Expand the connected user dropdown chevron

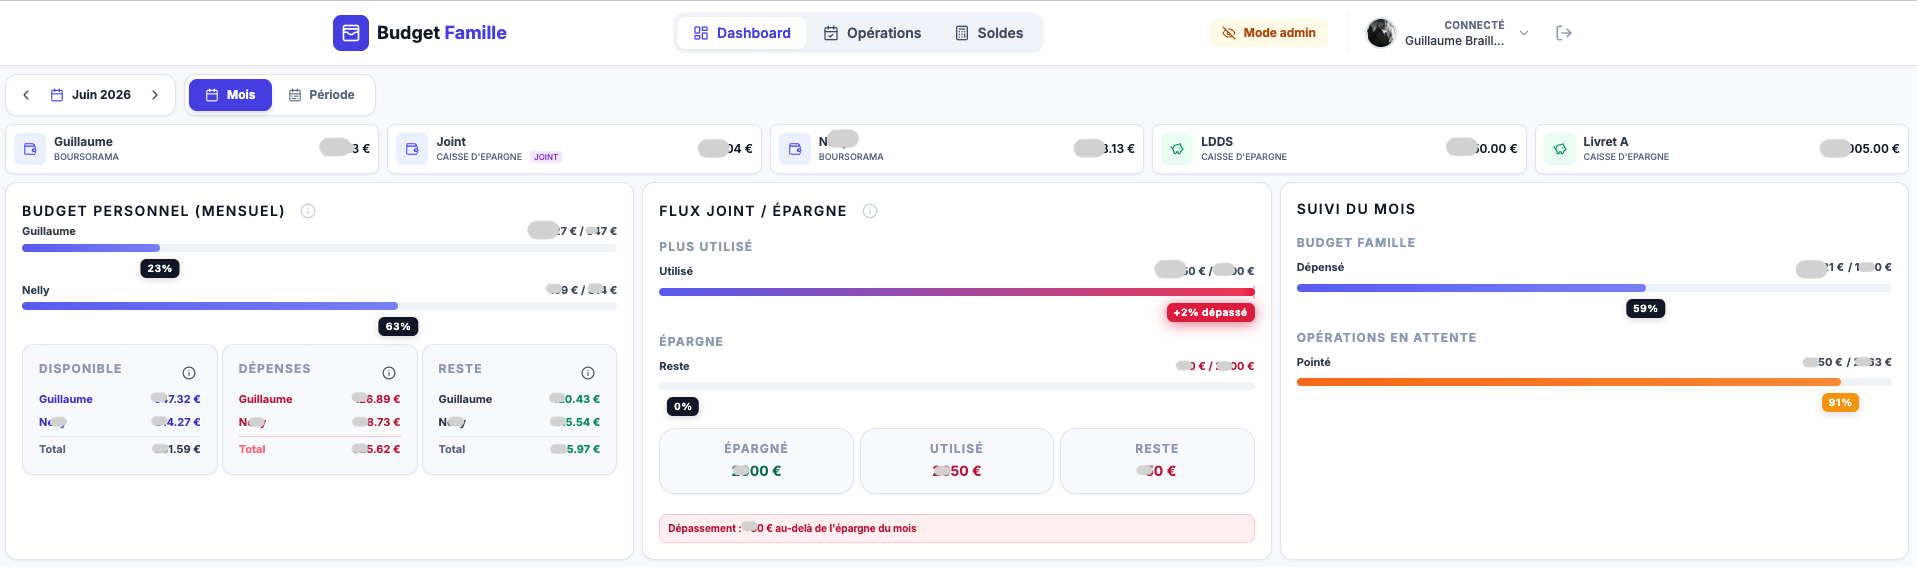pyautogui.click(x=1524, y=33)
